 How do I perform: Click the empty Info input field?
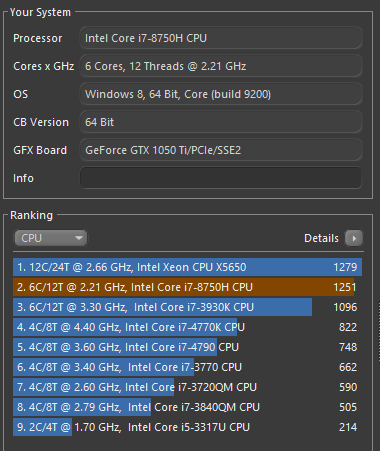point(221,178)
